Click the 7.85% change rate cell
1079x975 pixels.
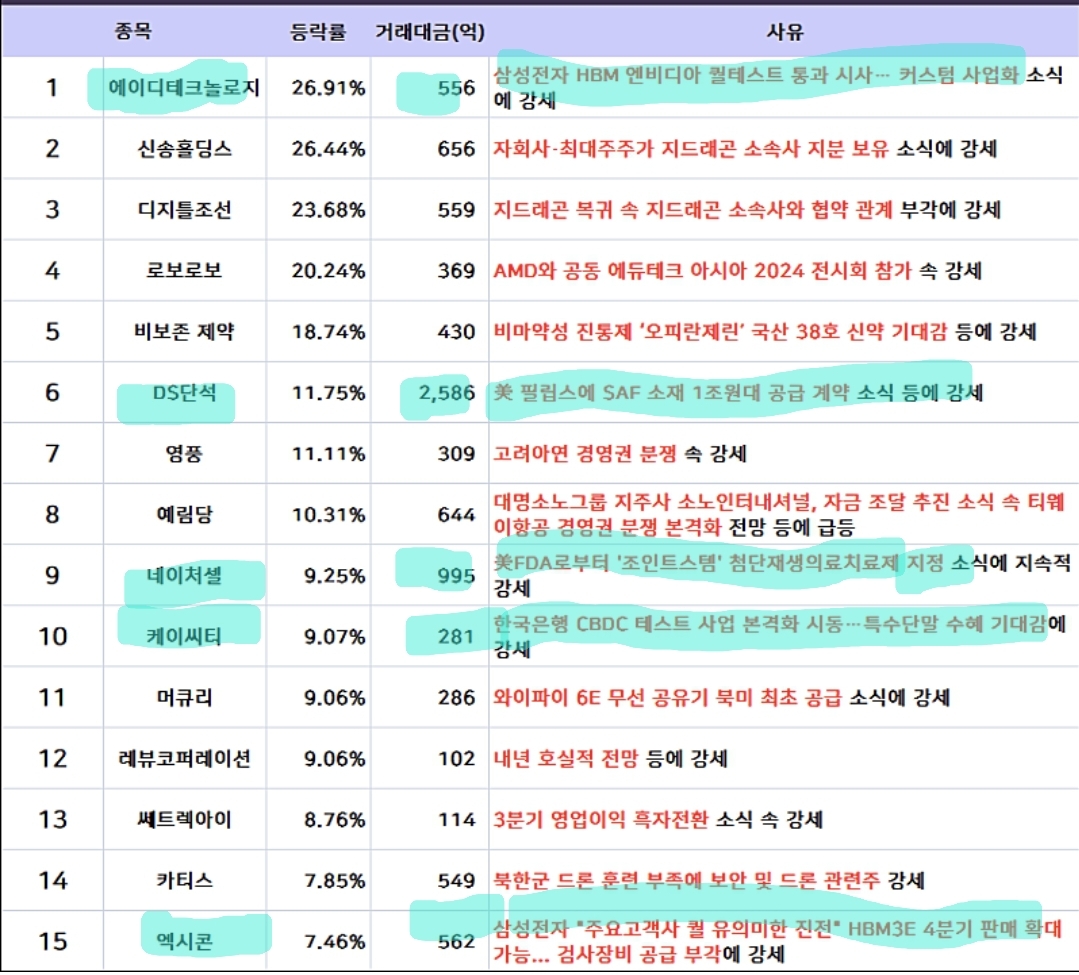point(334,881)
